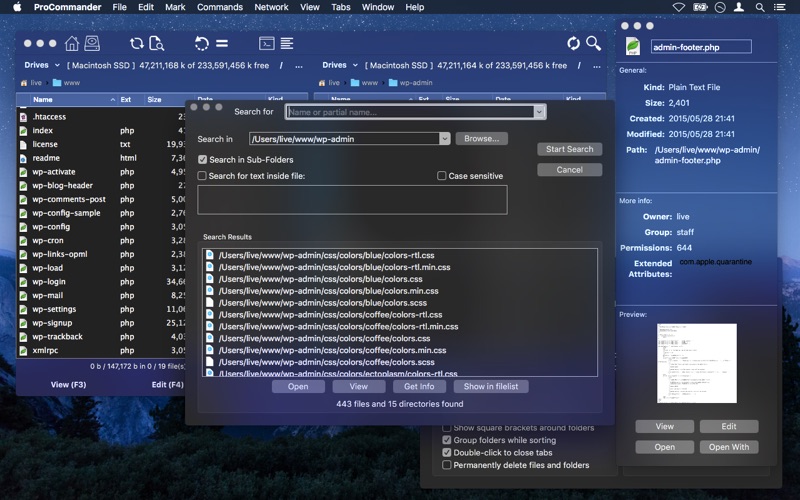The width and height of the screenshot is (800, 500).
Task: Open the file preview magnifier icon
Action: point(157,43)
